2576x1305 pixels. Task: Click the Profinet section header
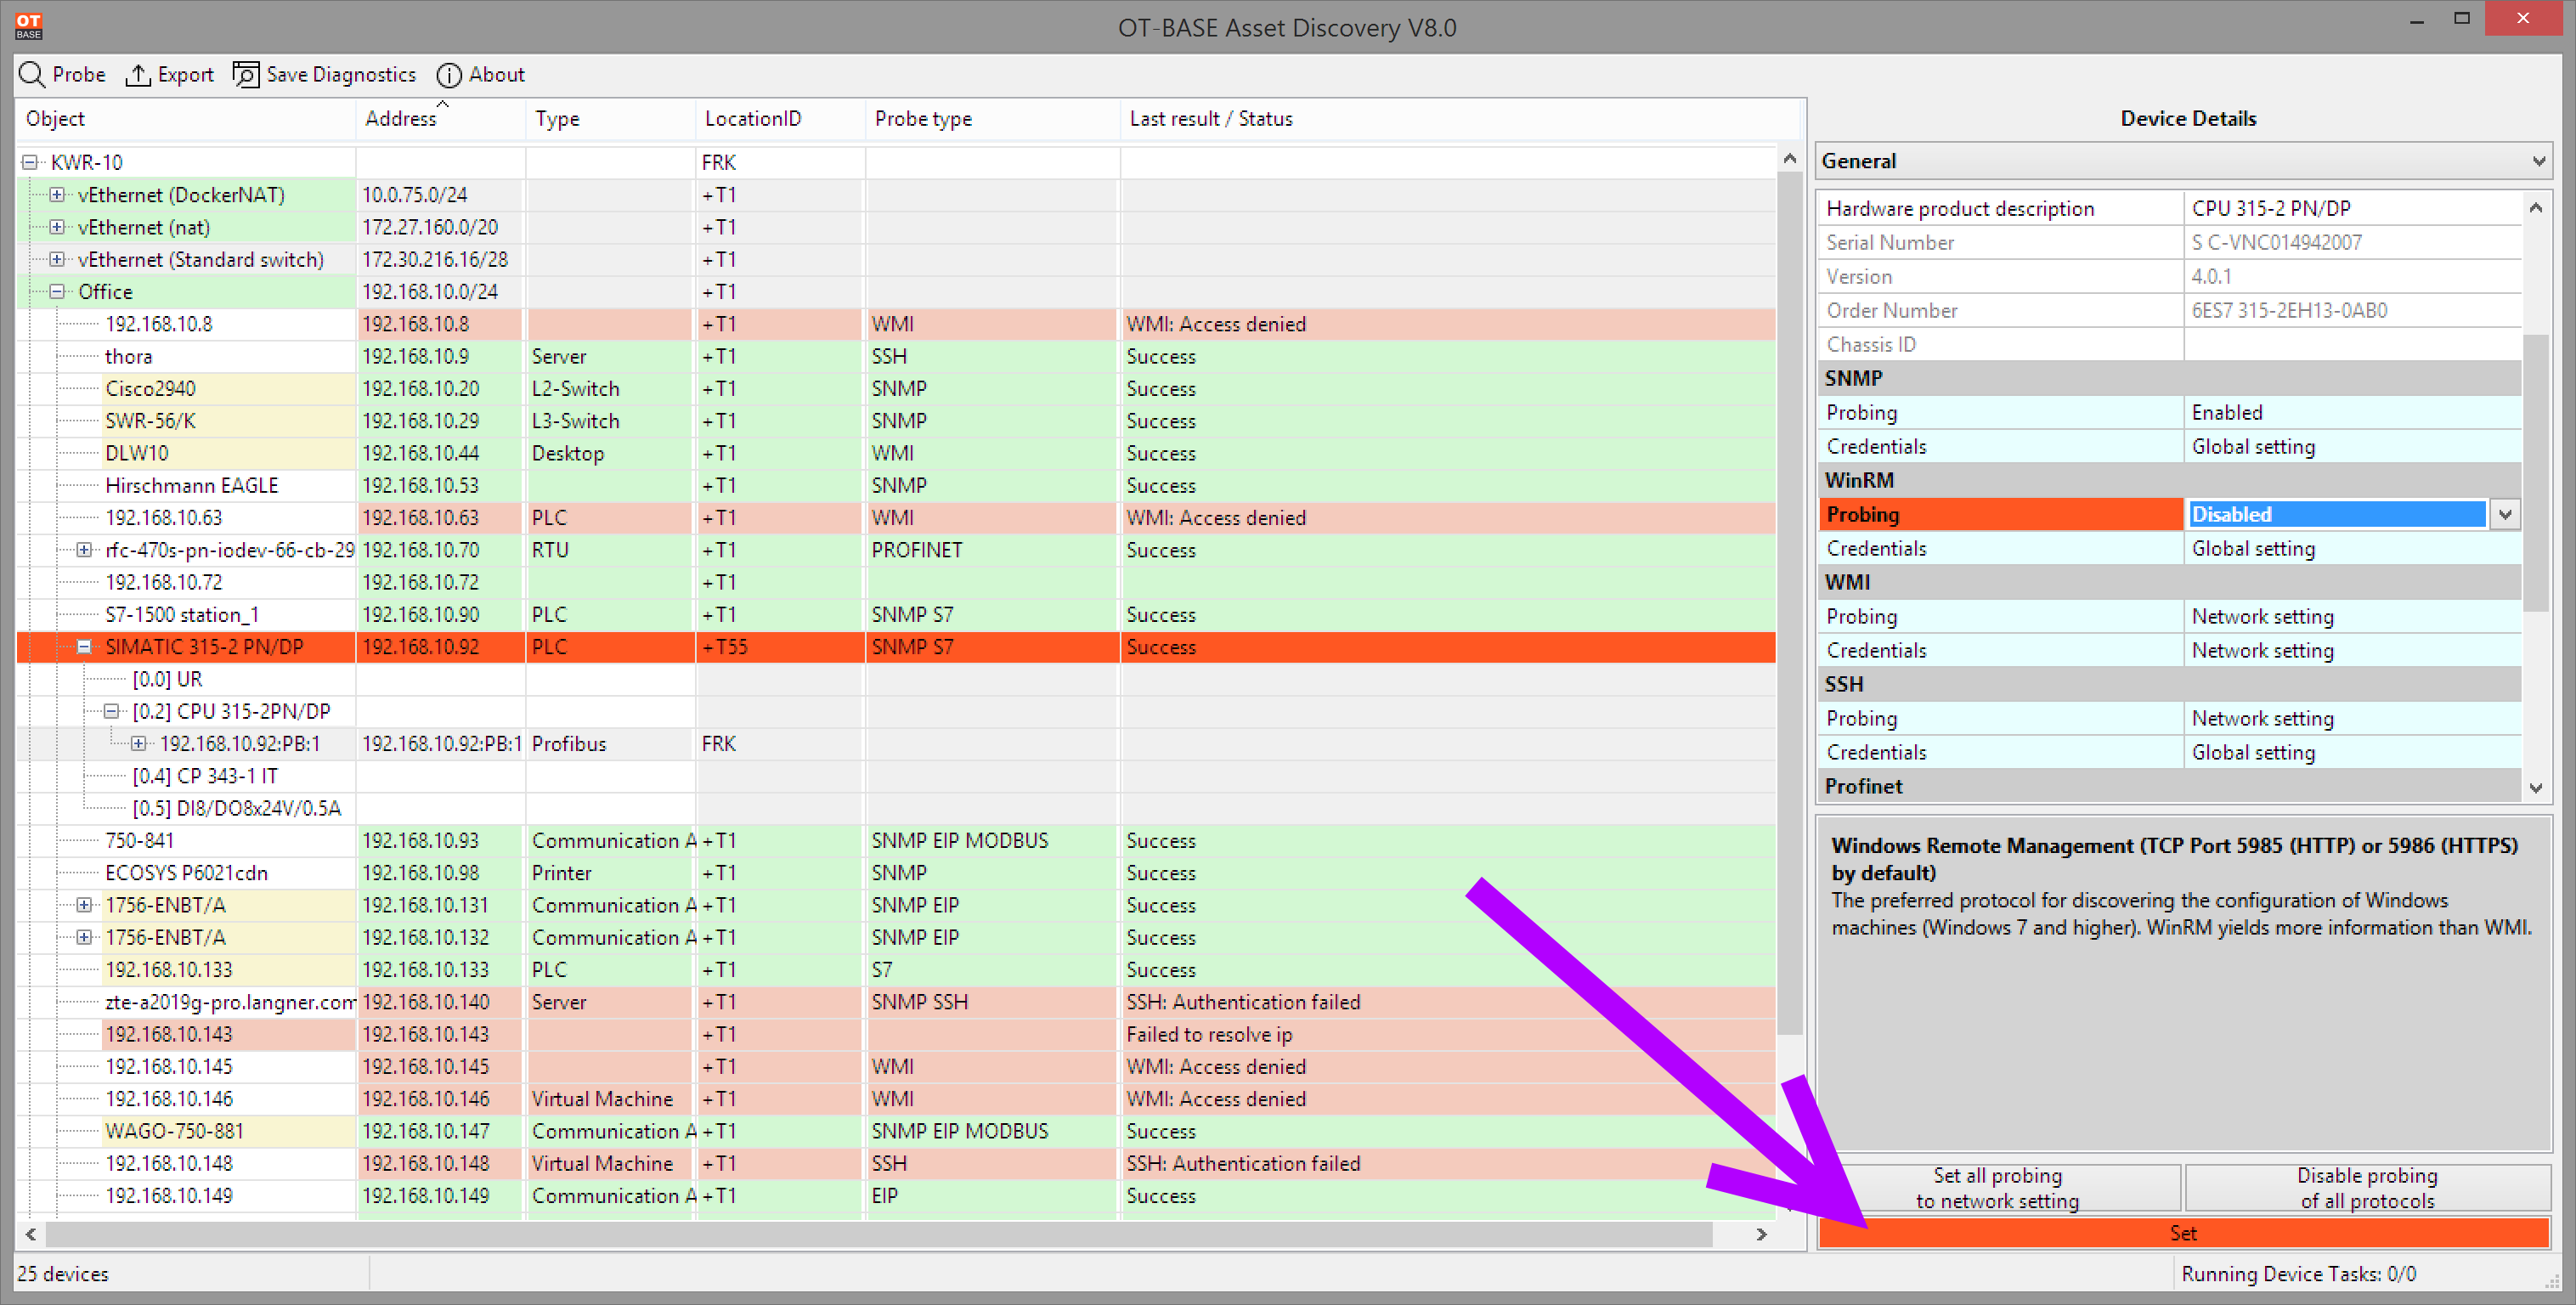(x=2170, y=787)
